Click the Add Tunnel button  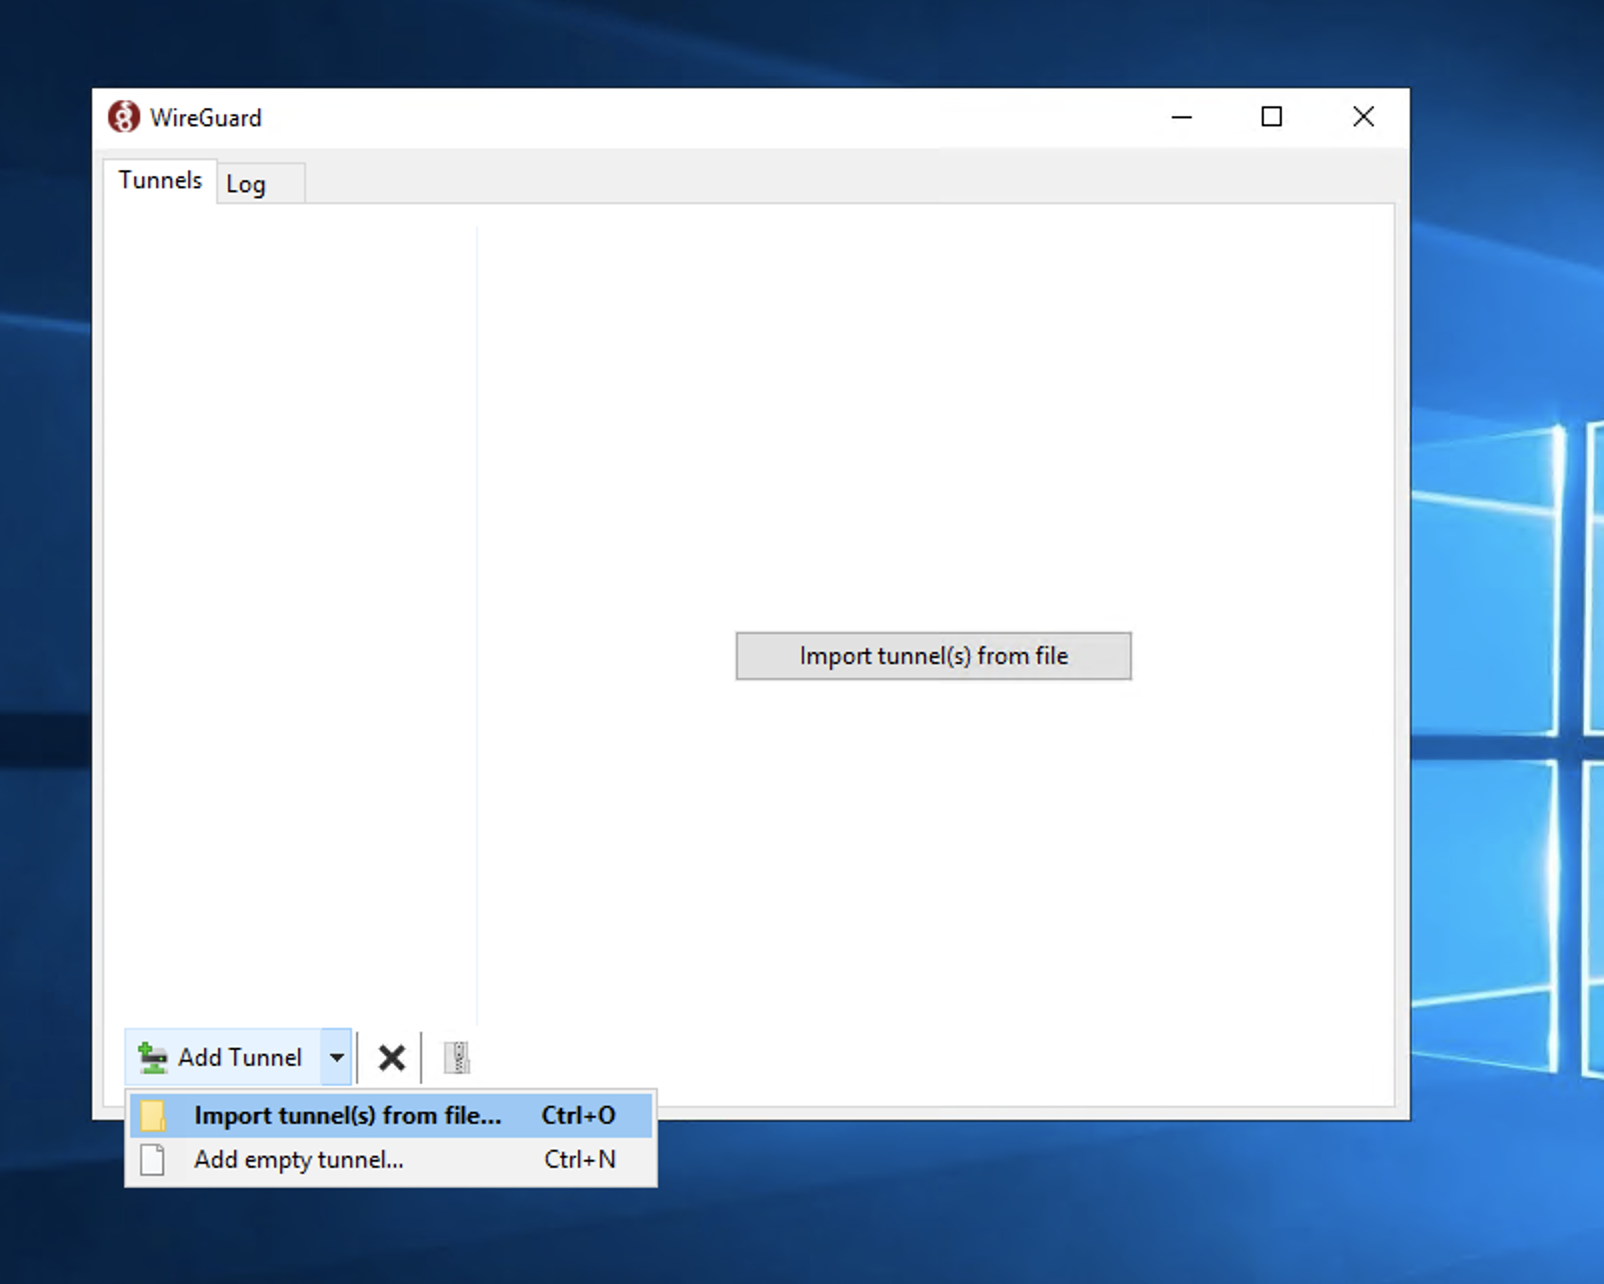click(223, 1057)
